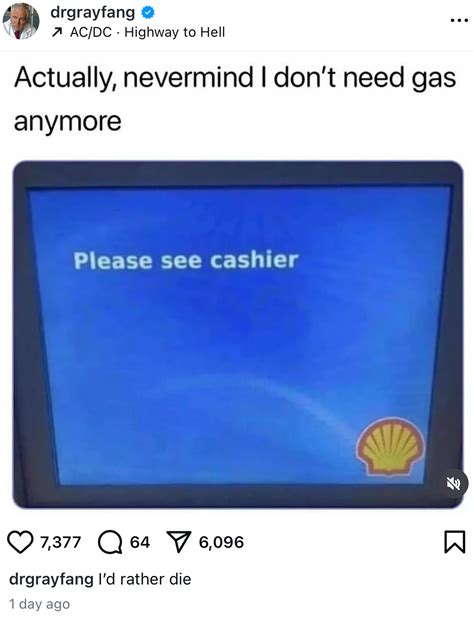Tap the audio arrow icon

57,33
